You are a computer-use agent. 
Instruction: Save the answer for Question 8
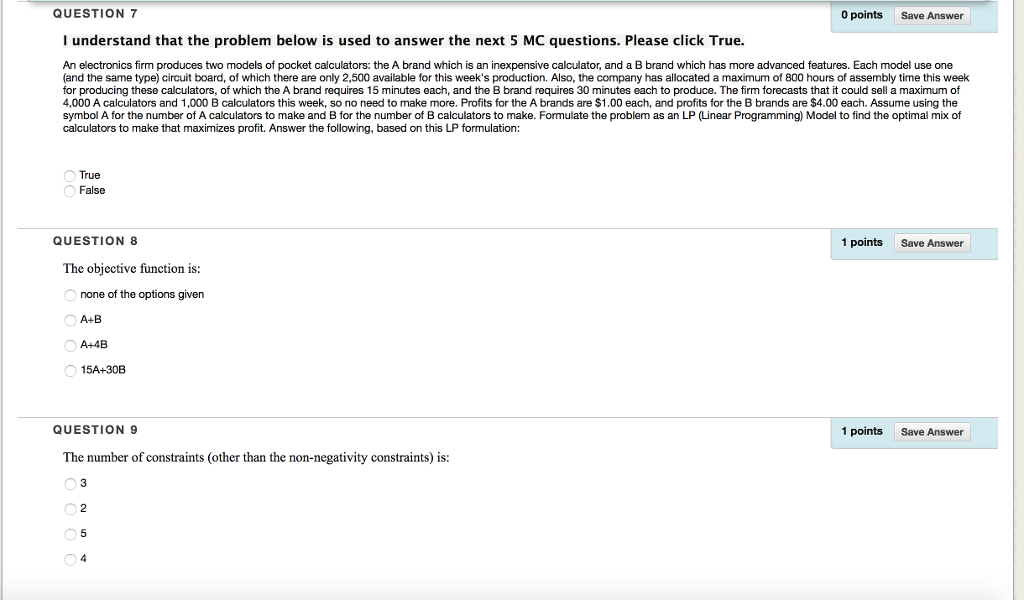[x=931, y=243]
